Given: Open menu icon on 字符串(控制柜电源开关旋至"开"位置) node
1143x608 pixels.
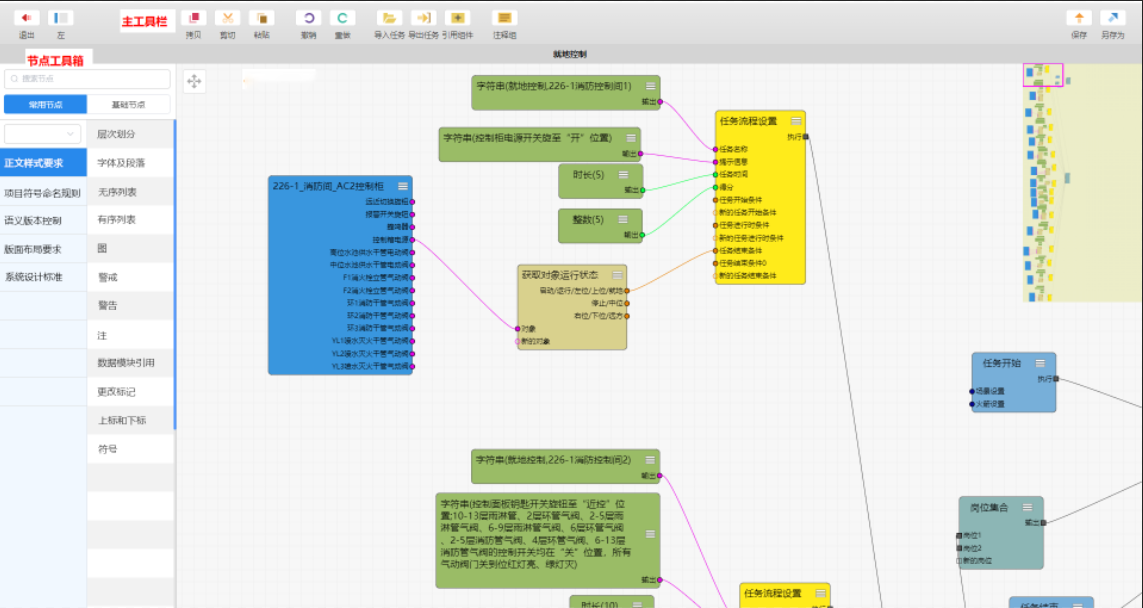Looking at the screenshot, I should pos(631,138).
